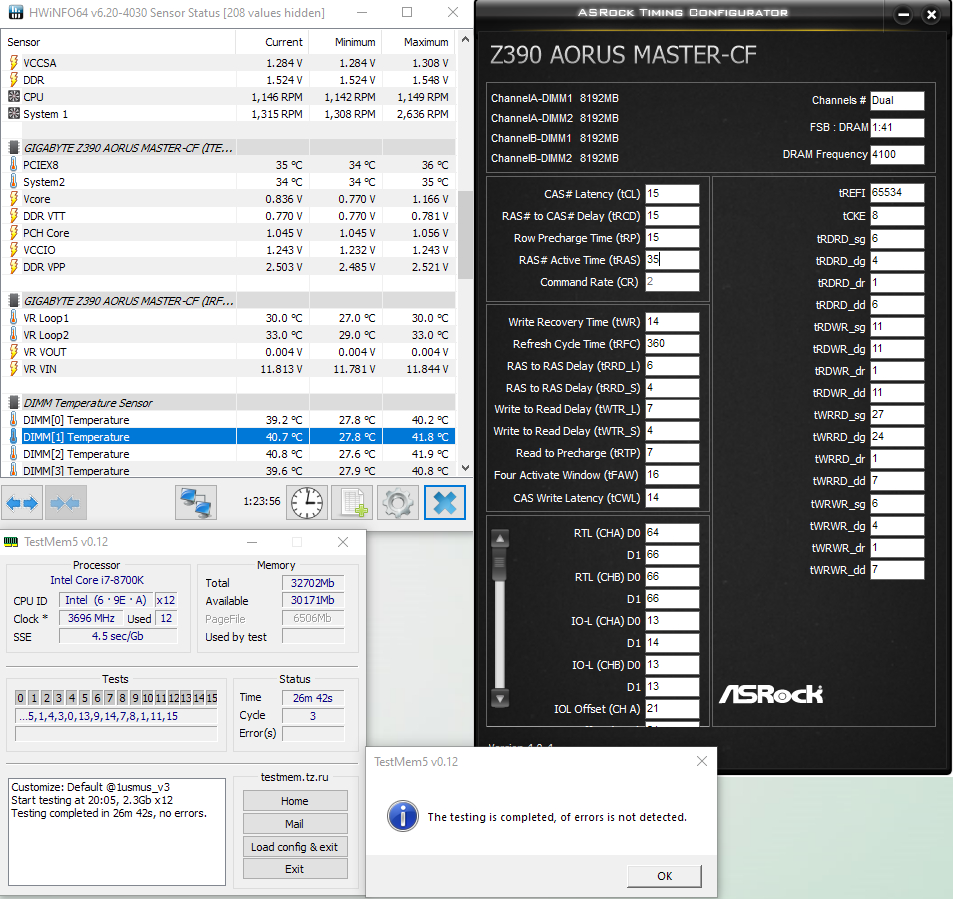Close the TestMem5 completion dialog

tap(701, 761)
